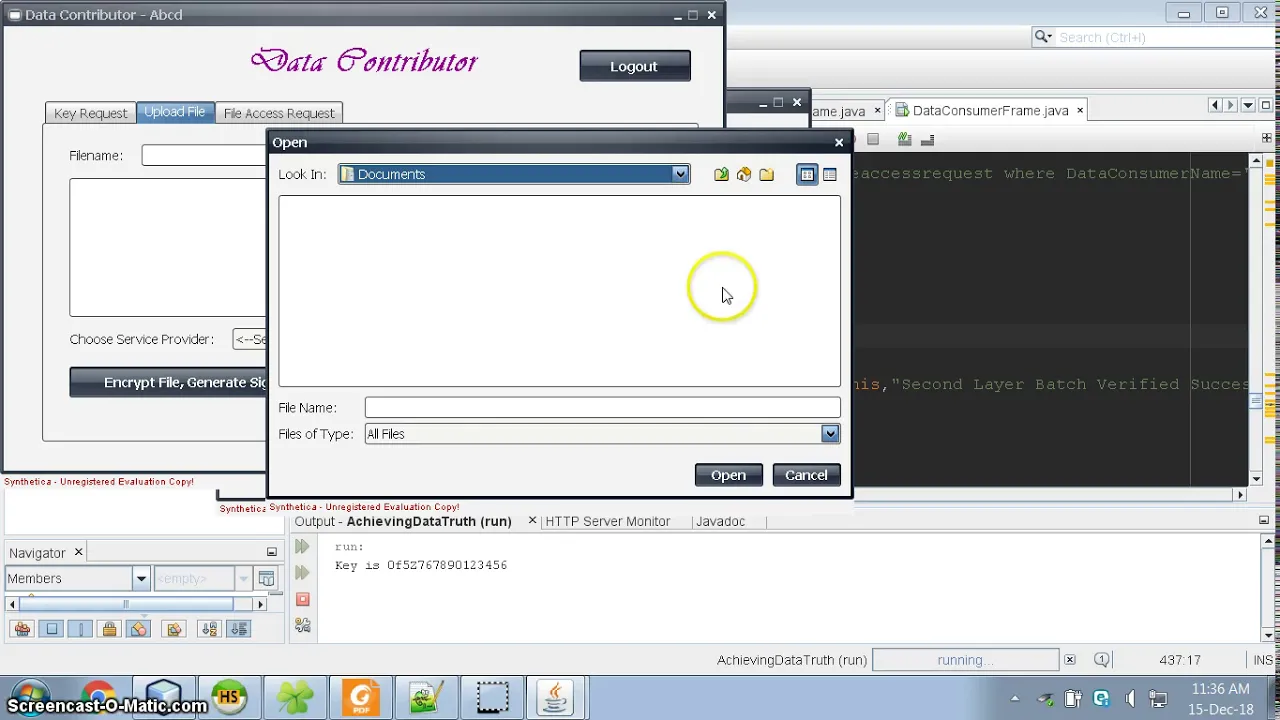This screenshot has width=1280, height=720.
Task: Click the running progress bar
Action: [x=965, y=660]
